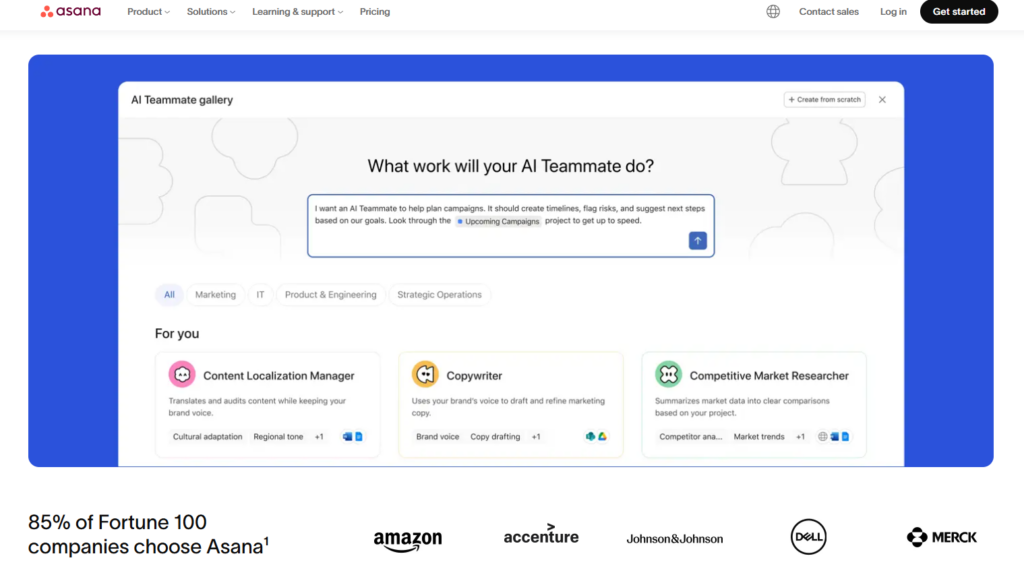Click the 85% of Fortune 100 headline

[x=148, y=535]
